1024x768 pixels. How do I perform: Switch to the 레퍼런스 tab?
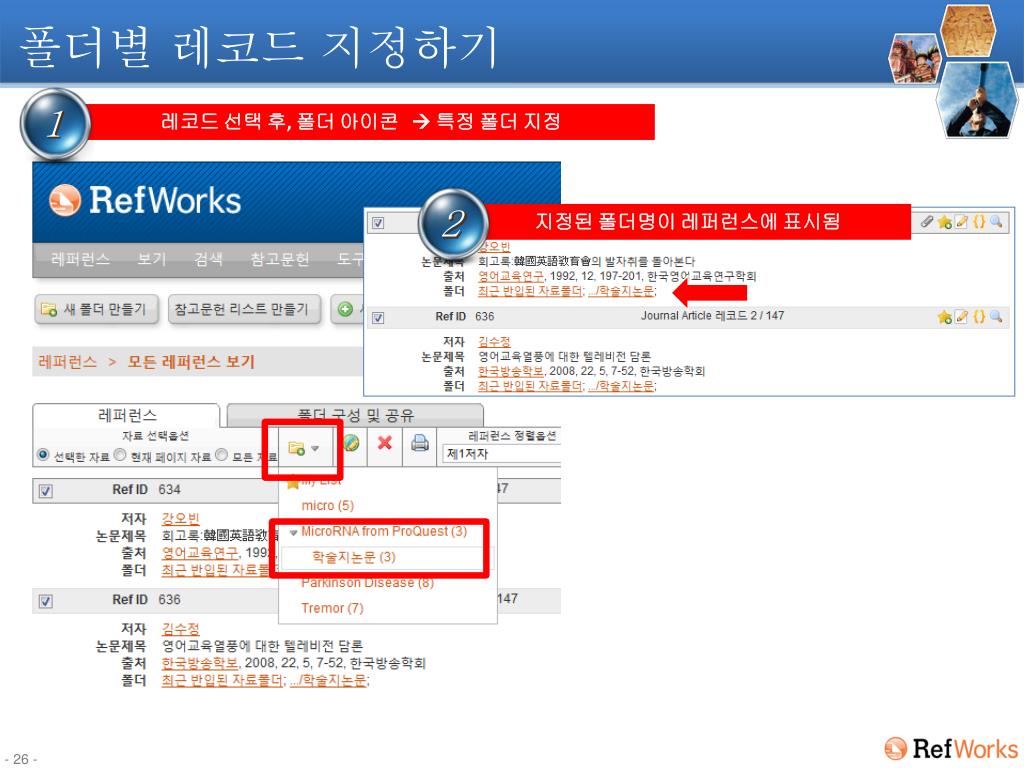tap(127, 415)
